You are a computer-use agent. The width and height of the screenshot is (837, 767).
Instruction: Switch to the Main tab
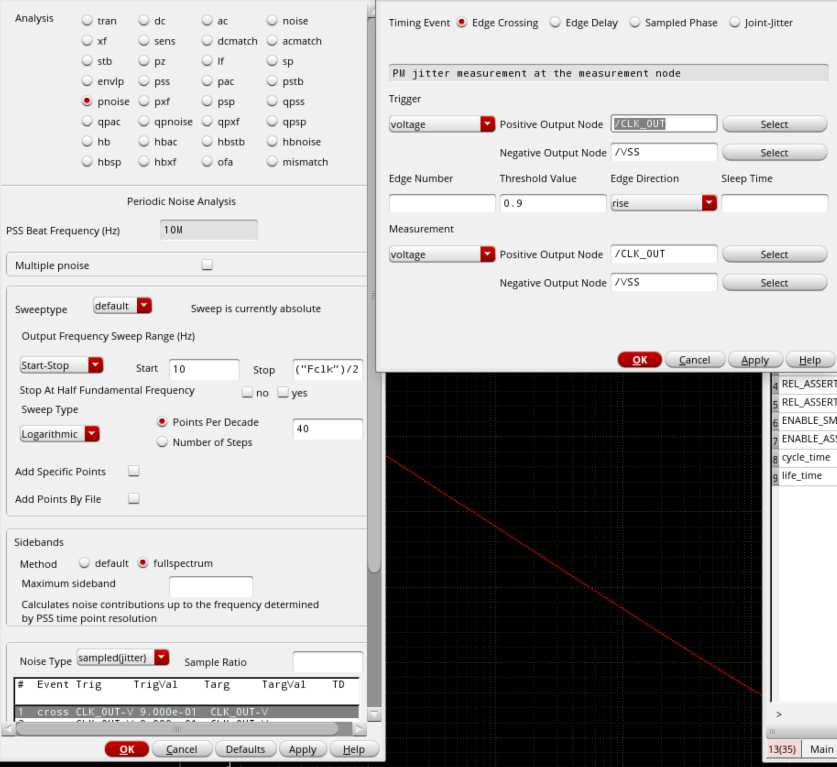[x=821, y=749]
